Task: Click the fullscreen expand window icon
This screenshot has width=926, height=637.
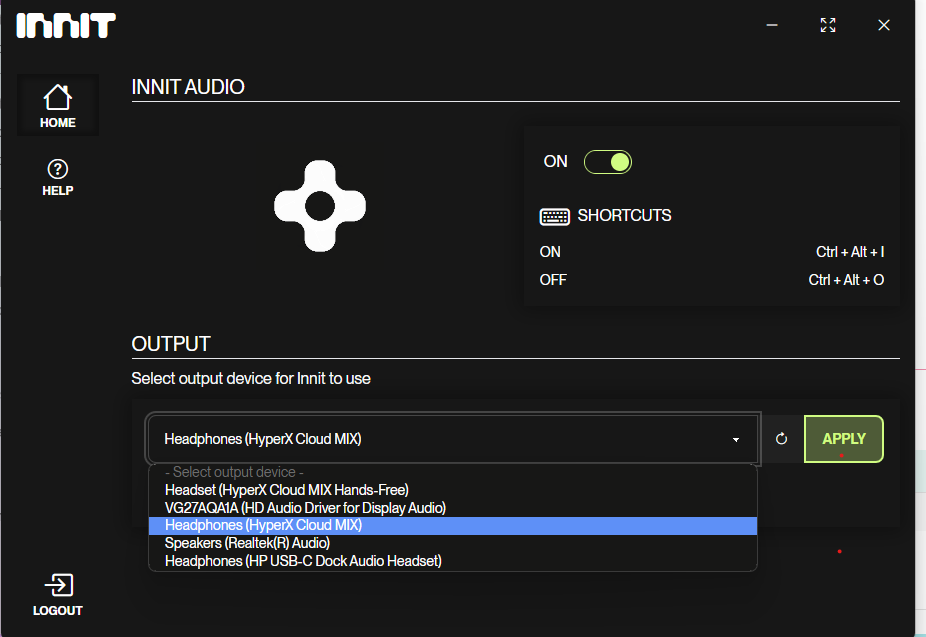Action: (827, 26)
